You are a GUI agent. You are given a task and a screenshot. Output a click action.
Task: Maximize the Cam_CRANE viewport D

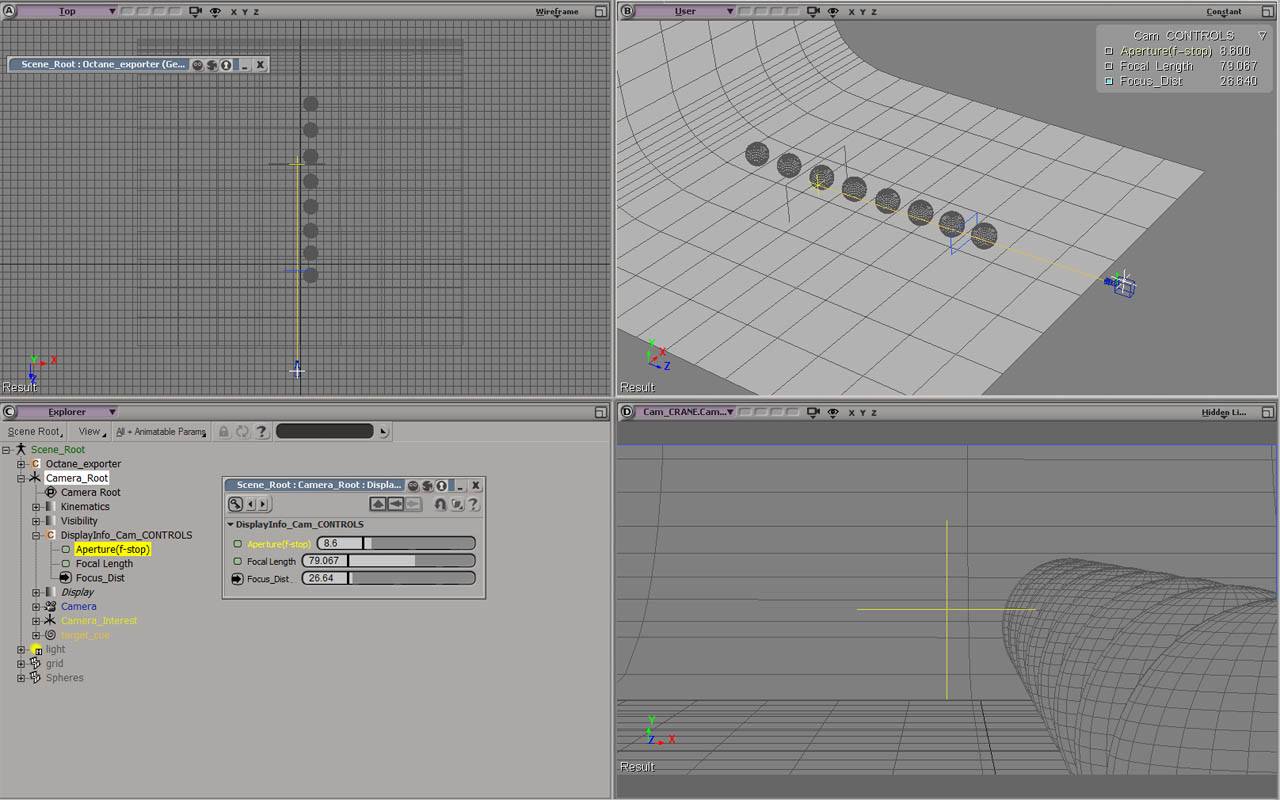(x=1267, y=412)
